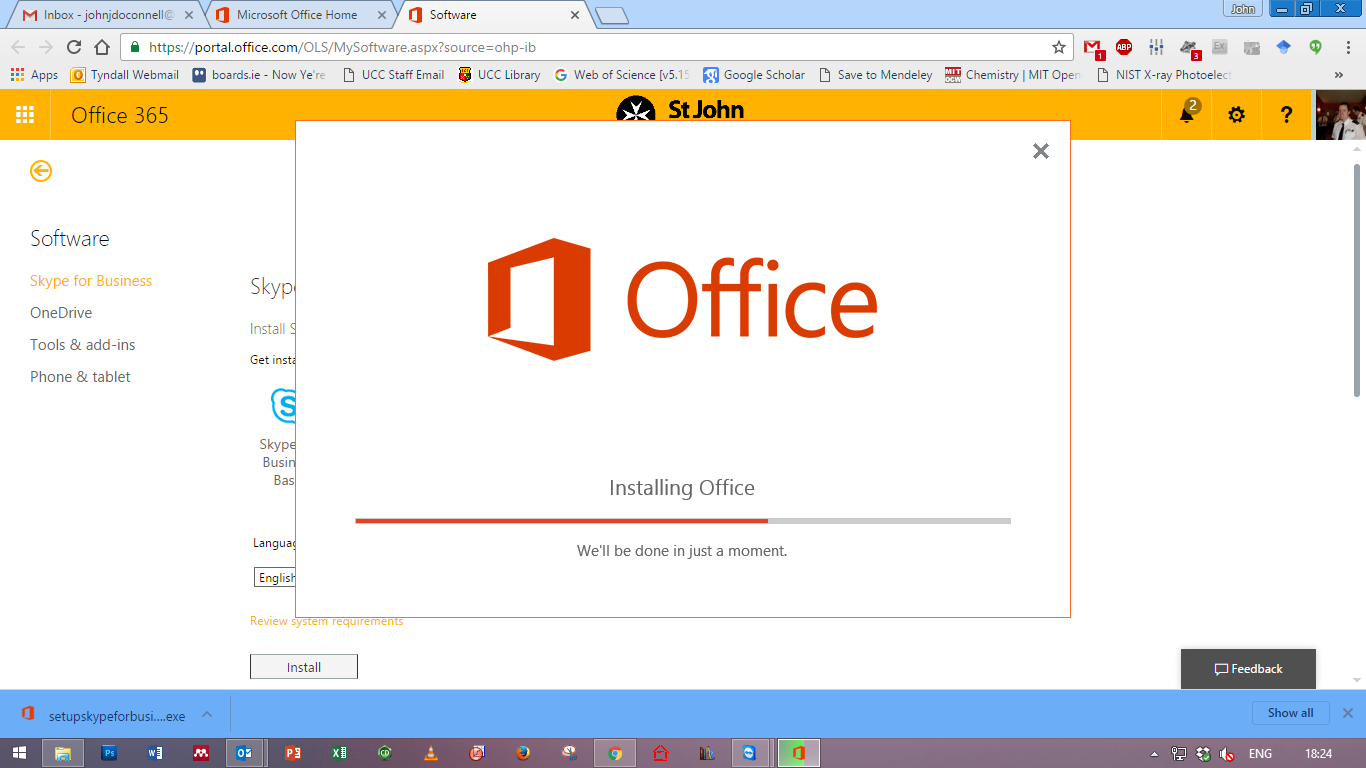Go to Chrome home page icon
The height and width of the screenshot is (768, 1366).
coord(102,47)
